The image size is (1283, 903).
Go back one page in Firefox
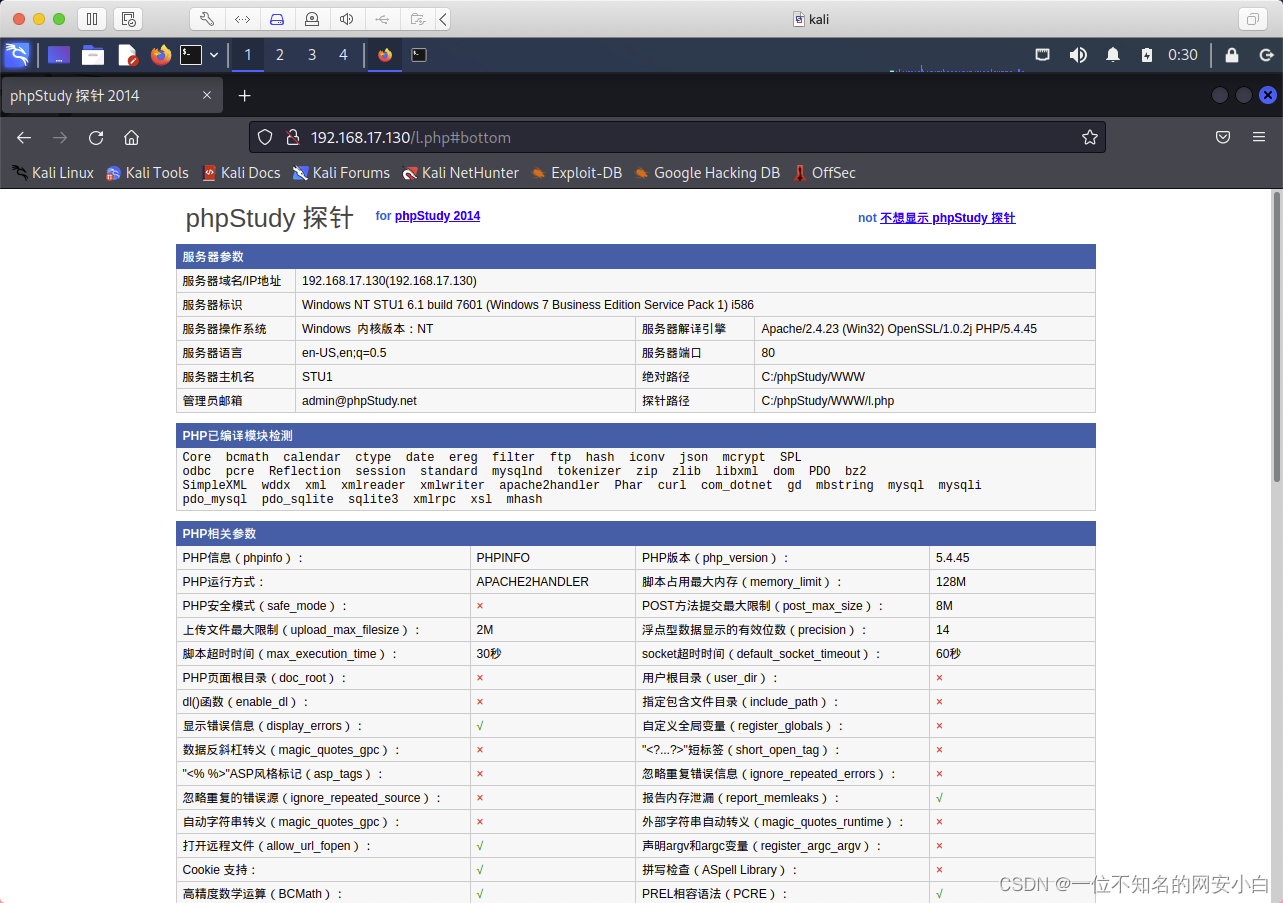[x=24, y=138]
